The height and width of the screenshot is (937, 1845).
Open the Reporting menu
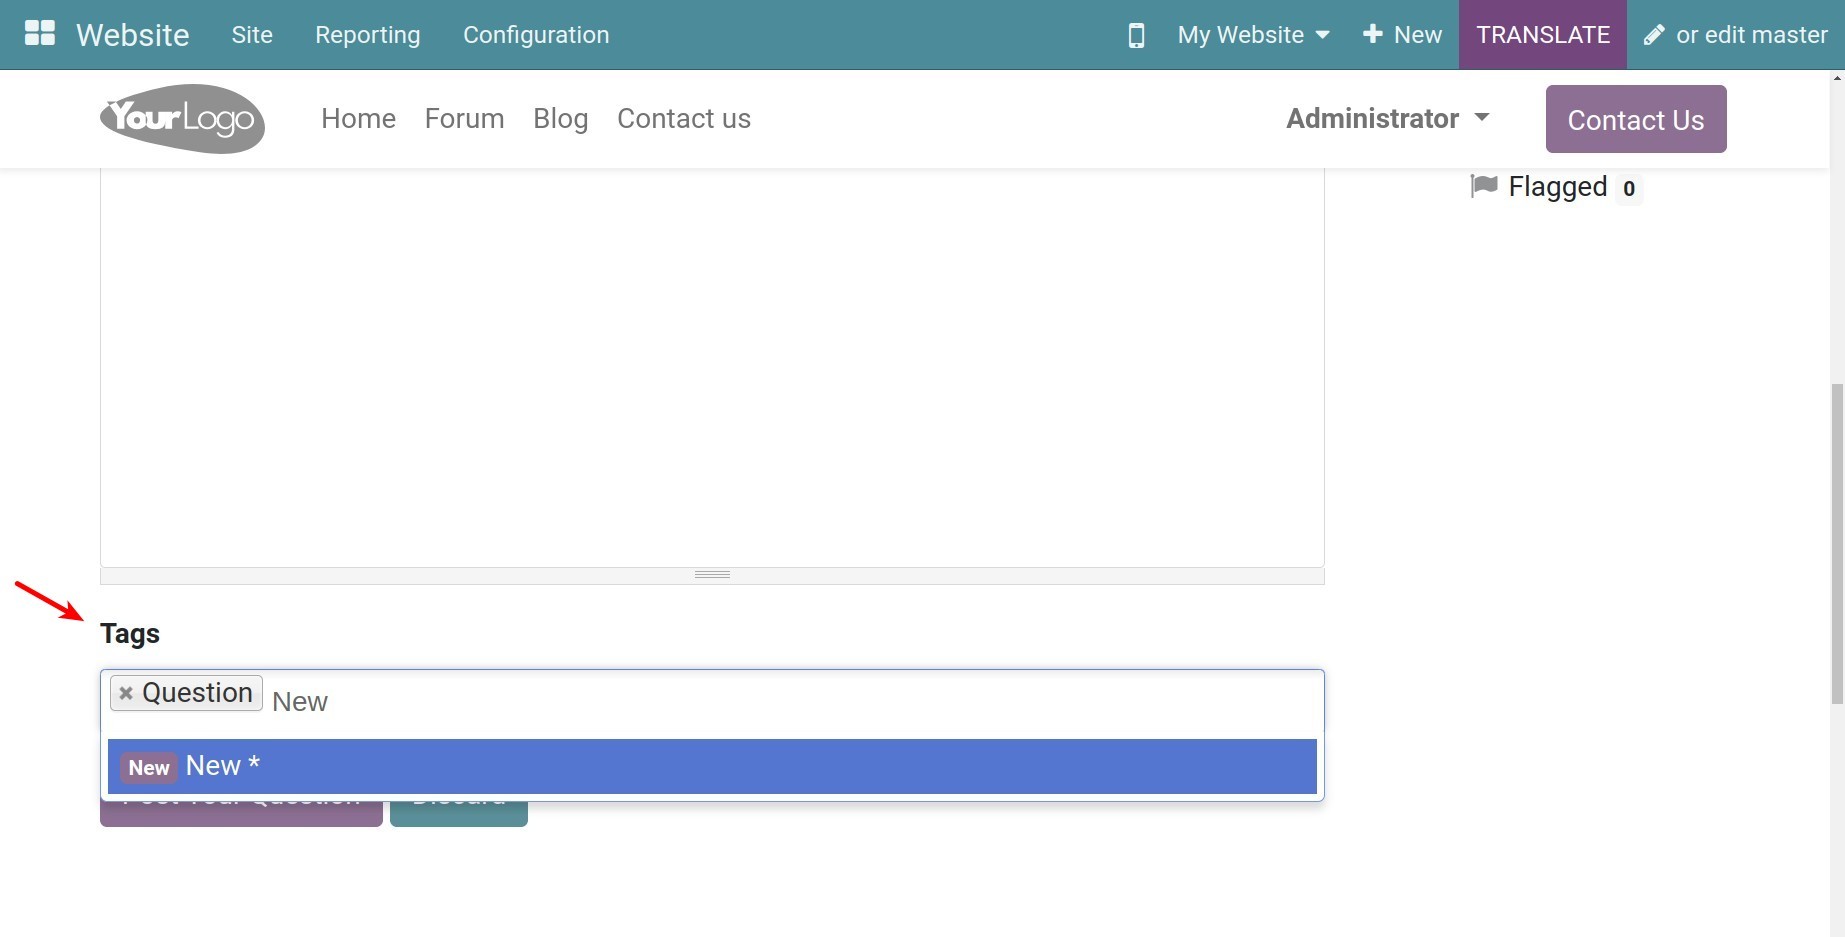click(x=367, y=35)
